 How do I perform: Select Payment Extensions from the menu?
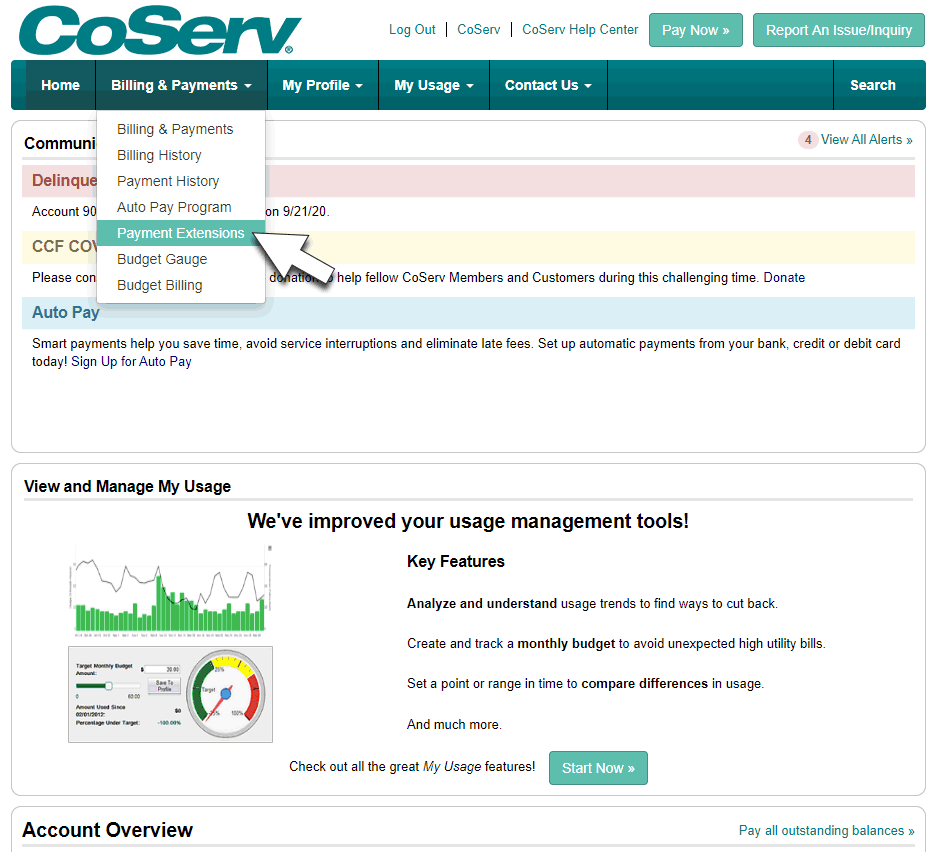click(x=180, y=233)
